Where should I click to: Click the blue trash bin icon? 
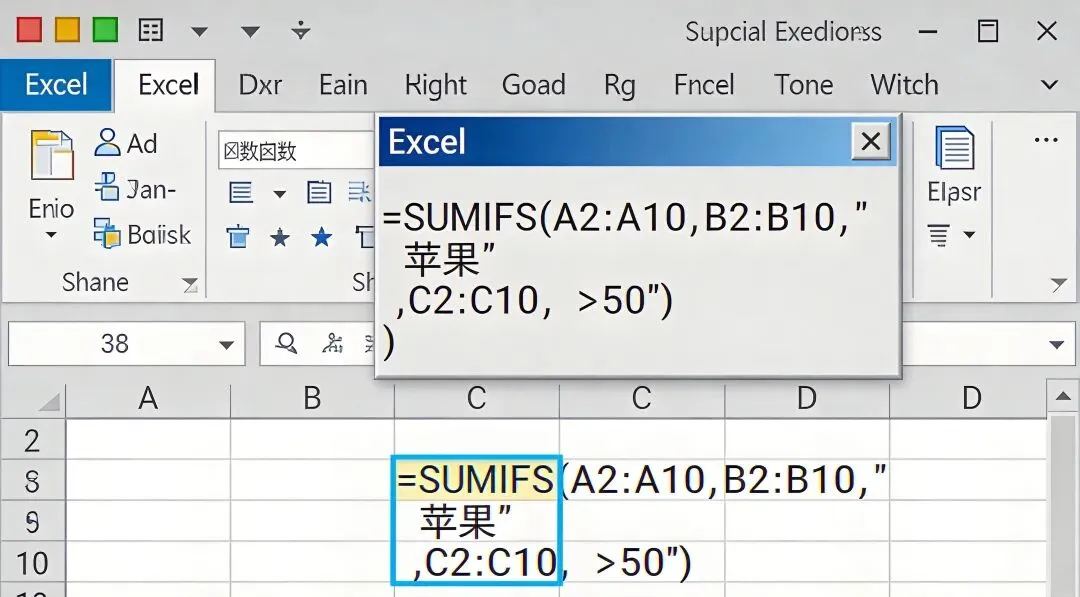(x=238, y=238)
